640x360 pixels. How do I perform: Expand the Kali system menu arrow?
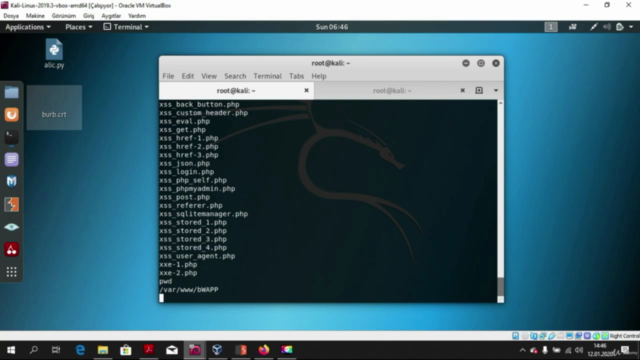pyautogui.click(x=631, y=27)
